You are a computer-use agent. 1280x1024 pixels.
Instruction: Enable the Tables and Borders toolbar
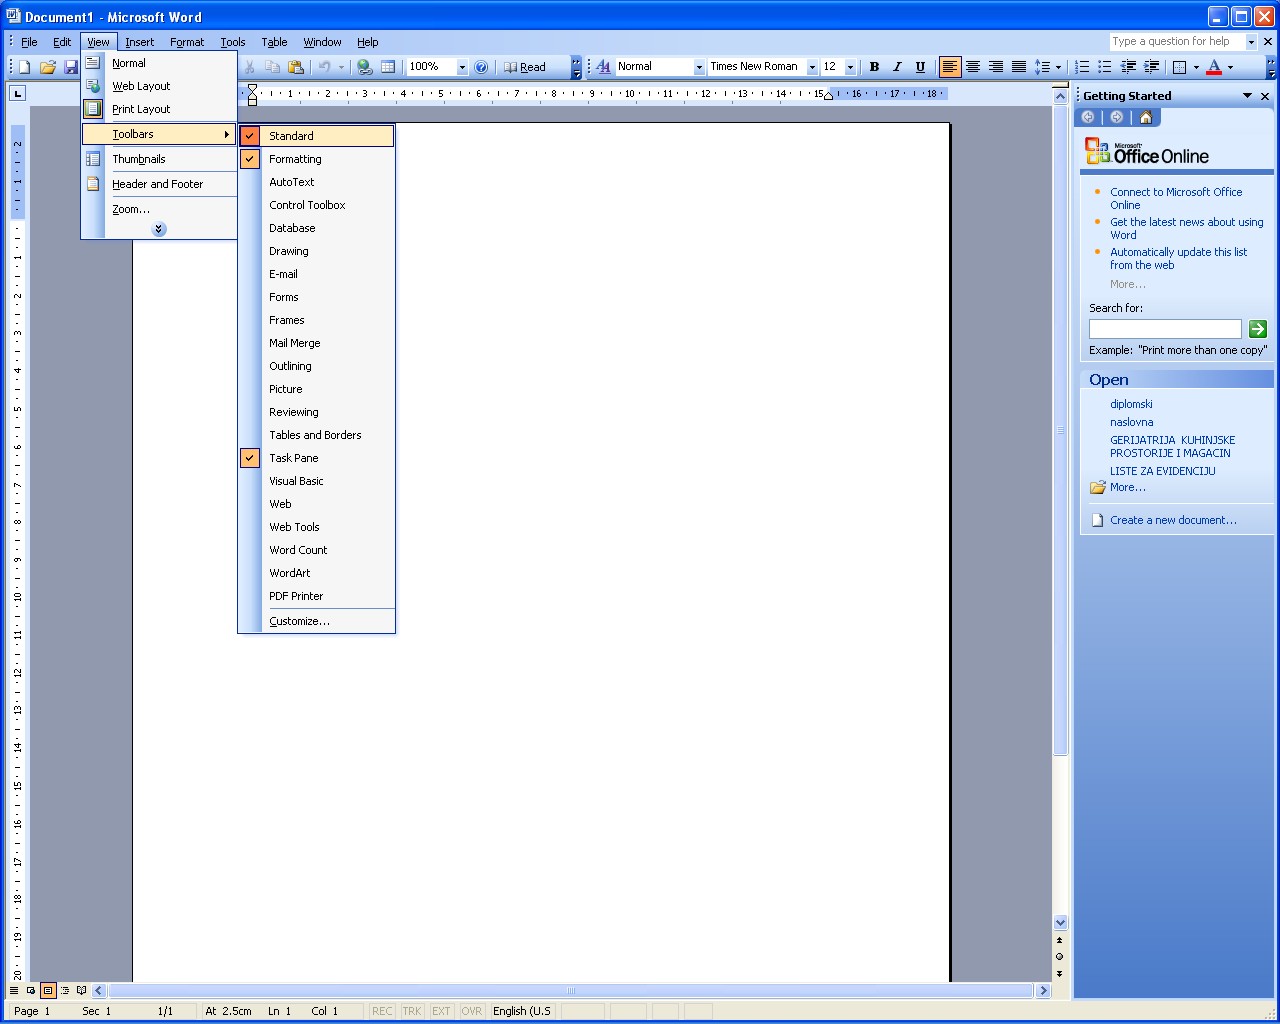tap(317, 435)
